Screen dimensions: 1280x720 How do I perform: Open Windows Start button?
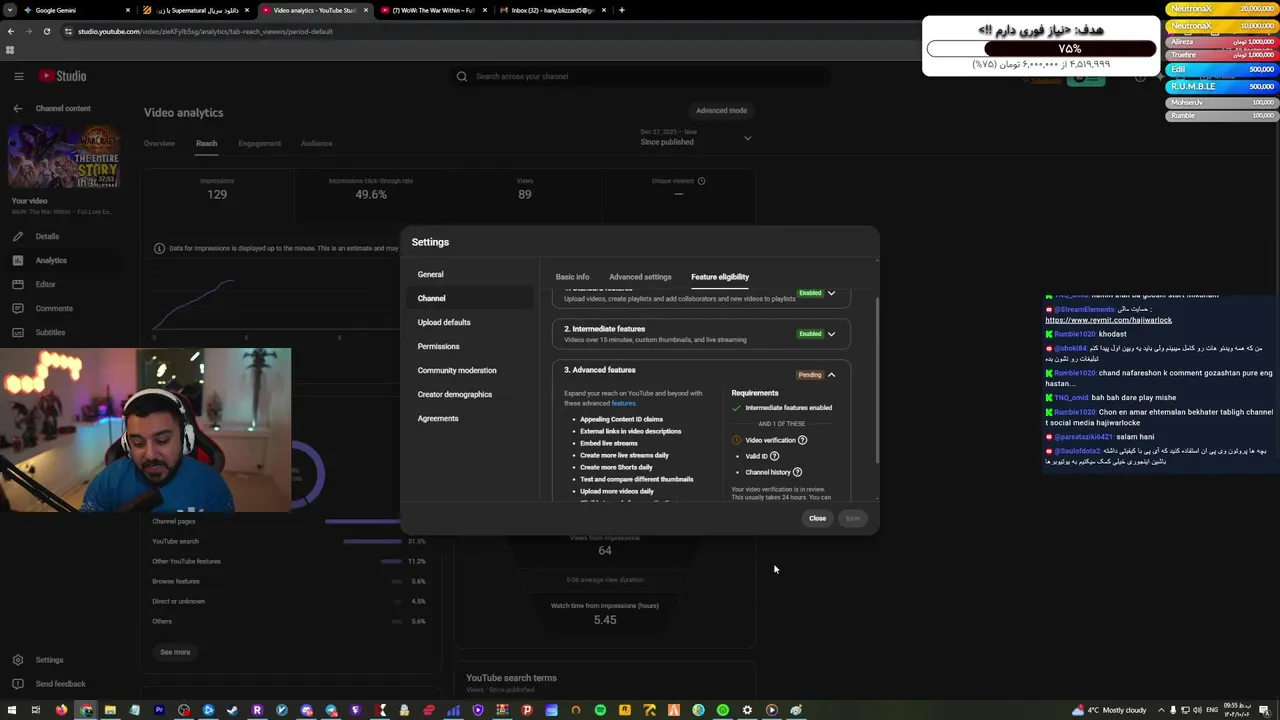pos(10,710)
